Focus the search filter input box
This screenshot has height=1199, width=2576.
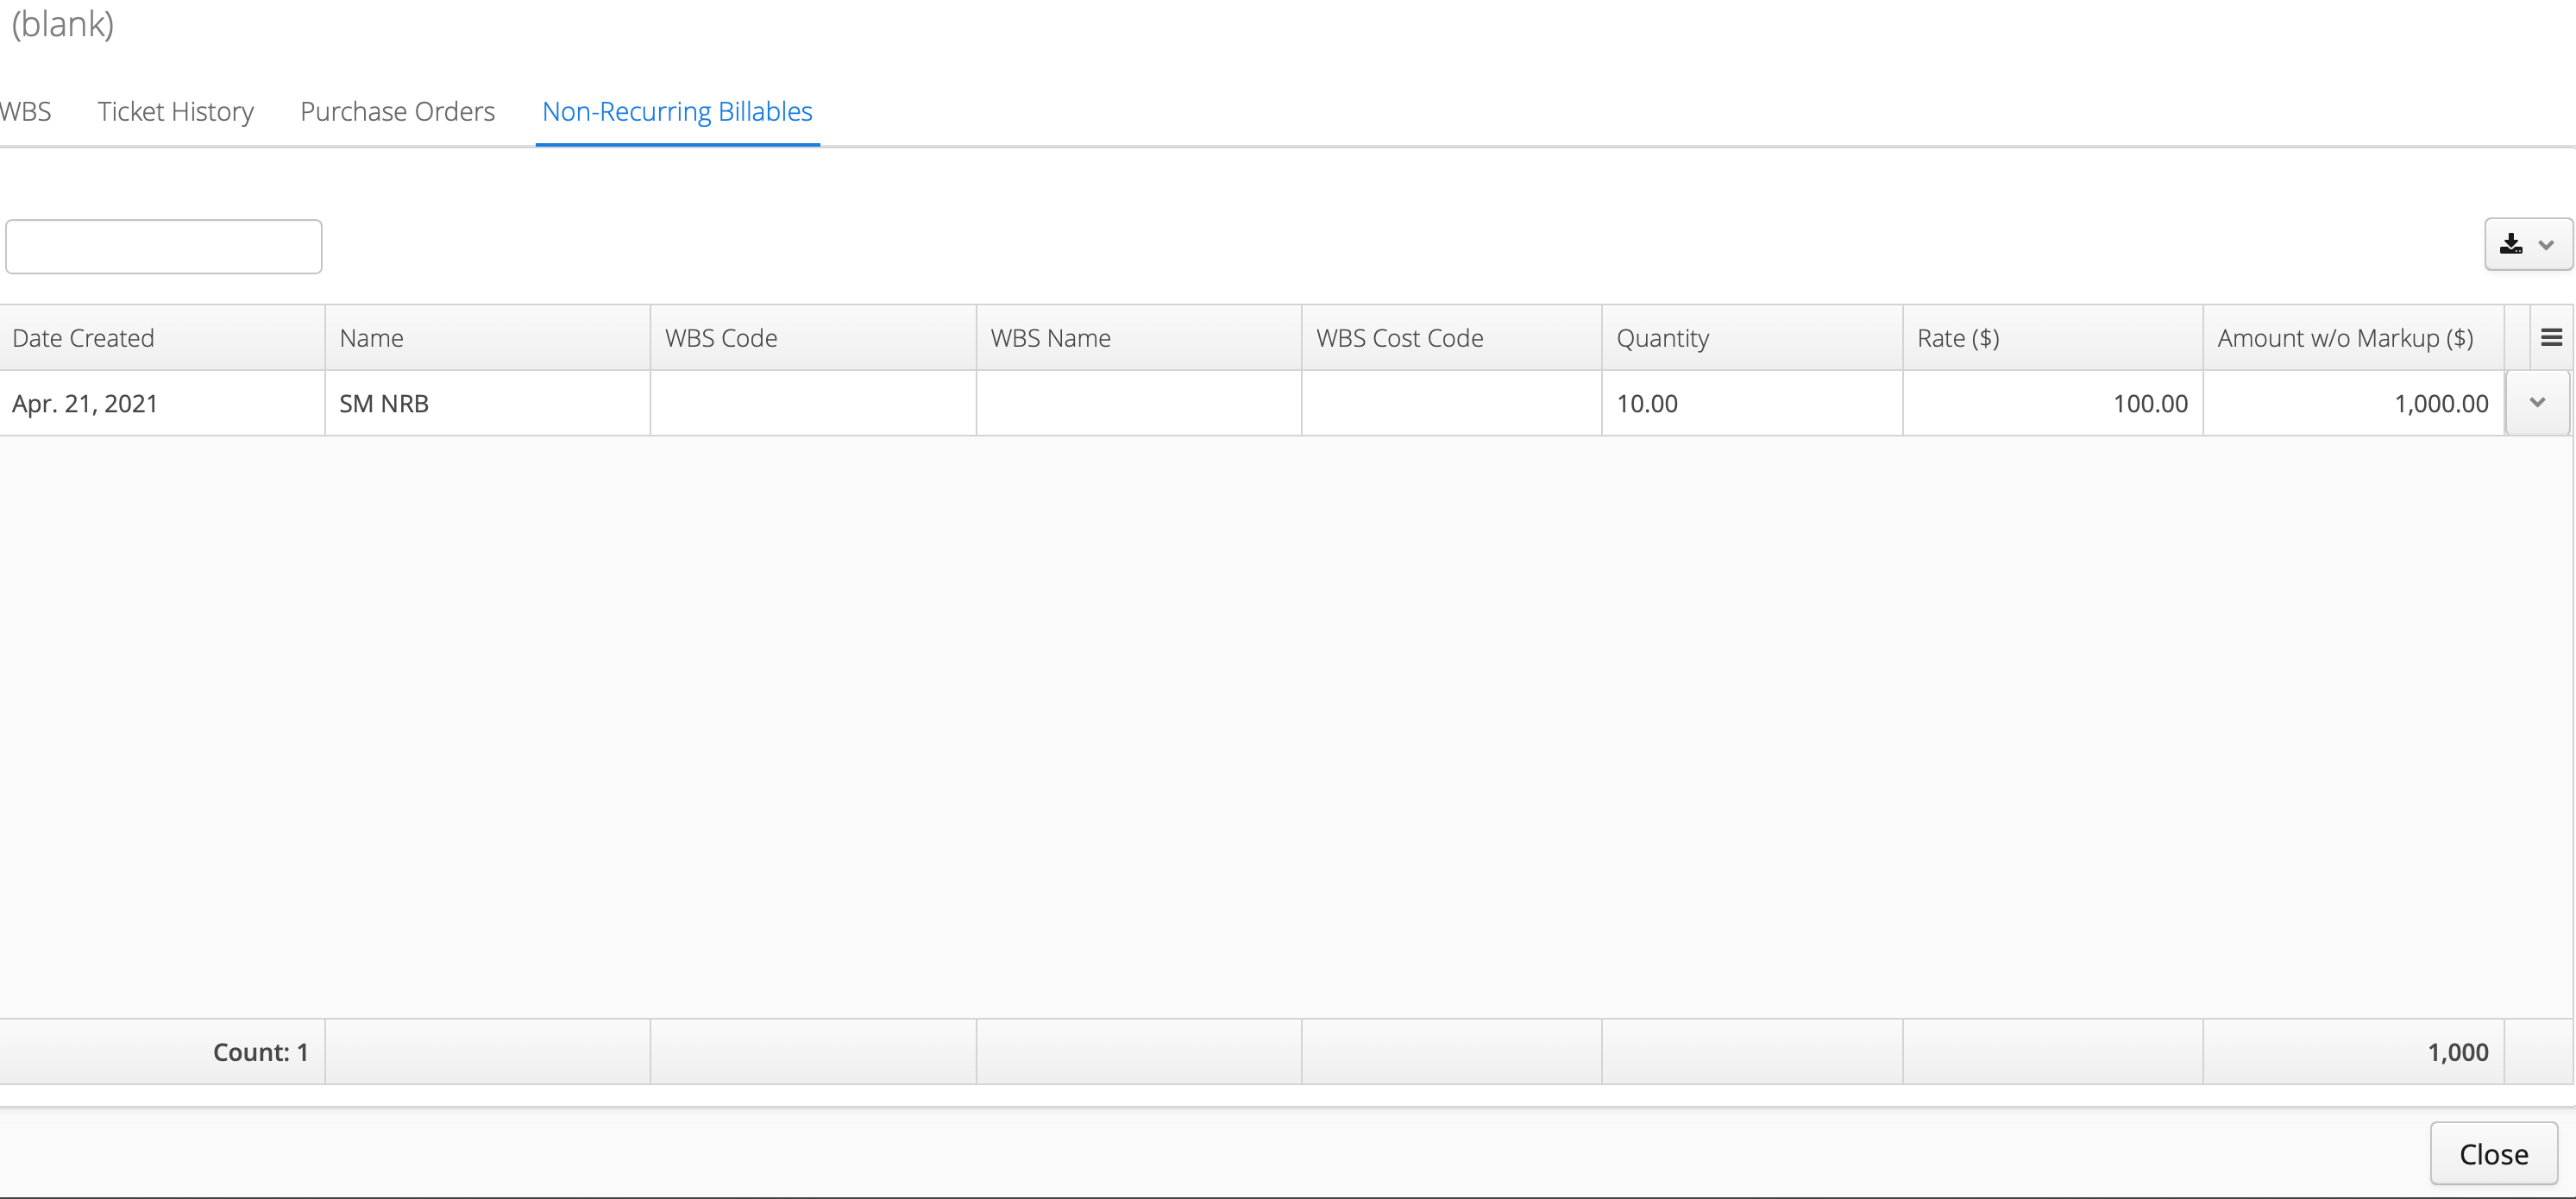click(164, 246)
